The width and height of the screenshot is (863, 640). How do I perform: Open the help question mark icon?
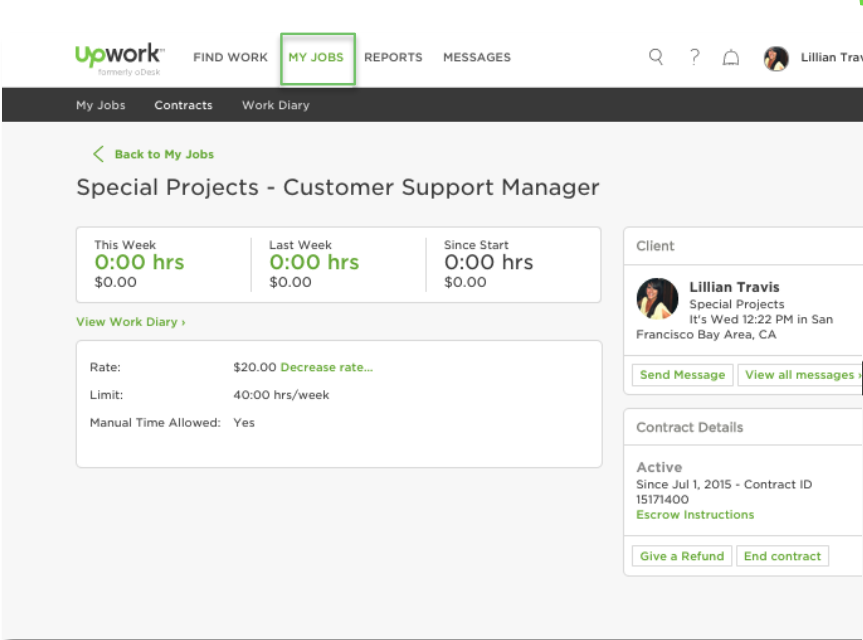696,57
